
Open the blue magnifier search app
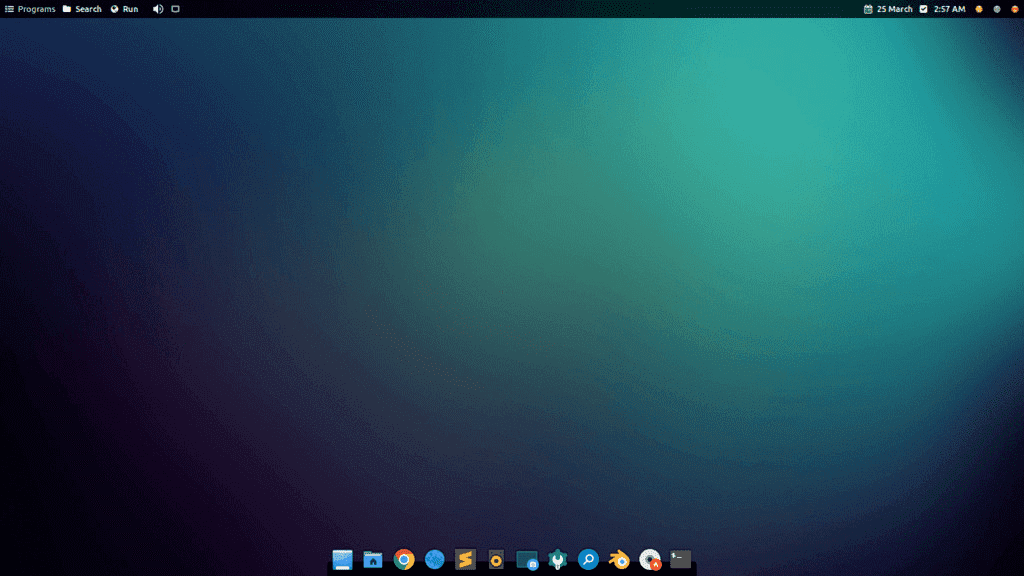point(588,560)
